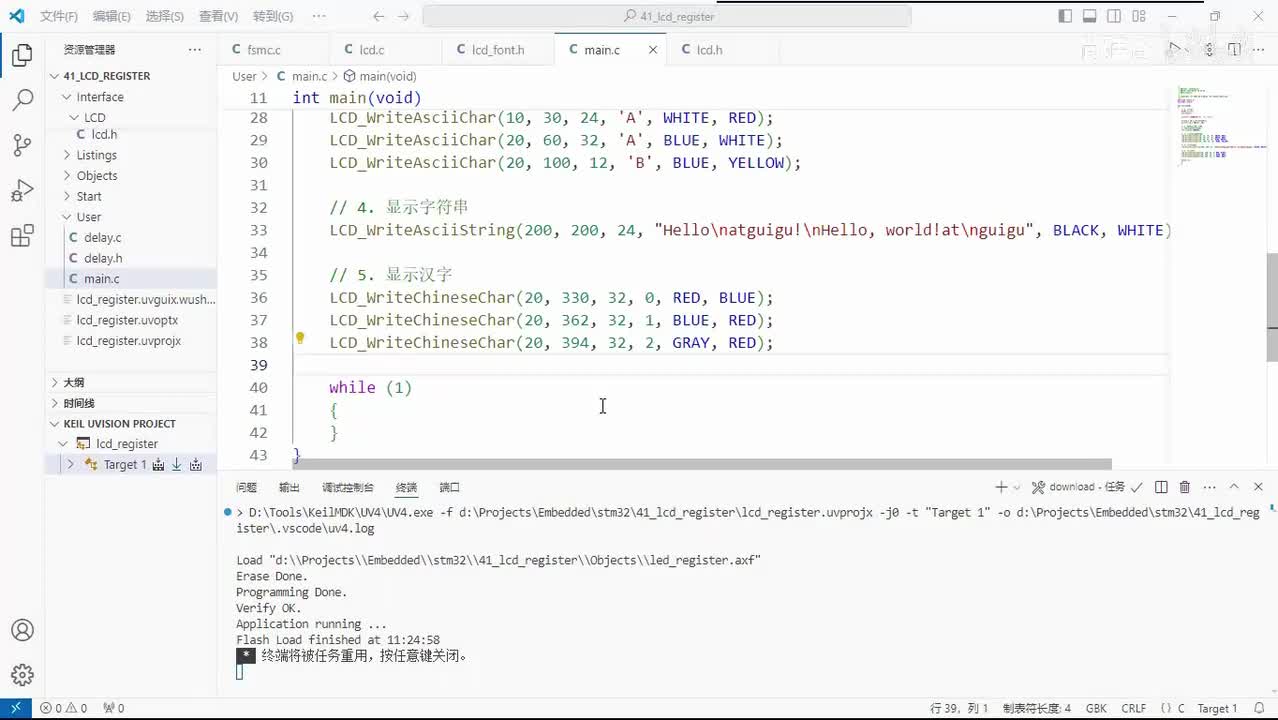Open the 查看(V) menu
Viewport: 1278px width, 720px height.
pos(218,16)
